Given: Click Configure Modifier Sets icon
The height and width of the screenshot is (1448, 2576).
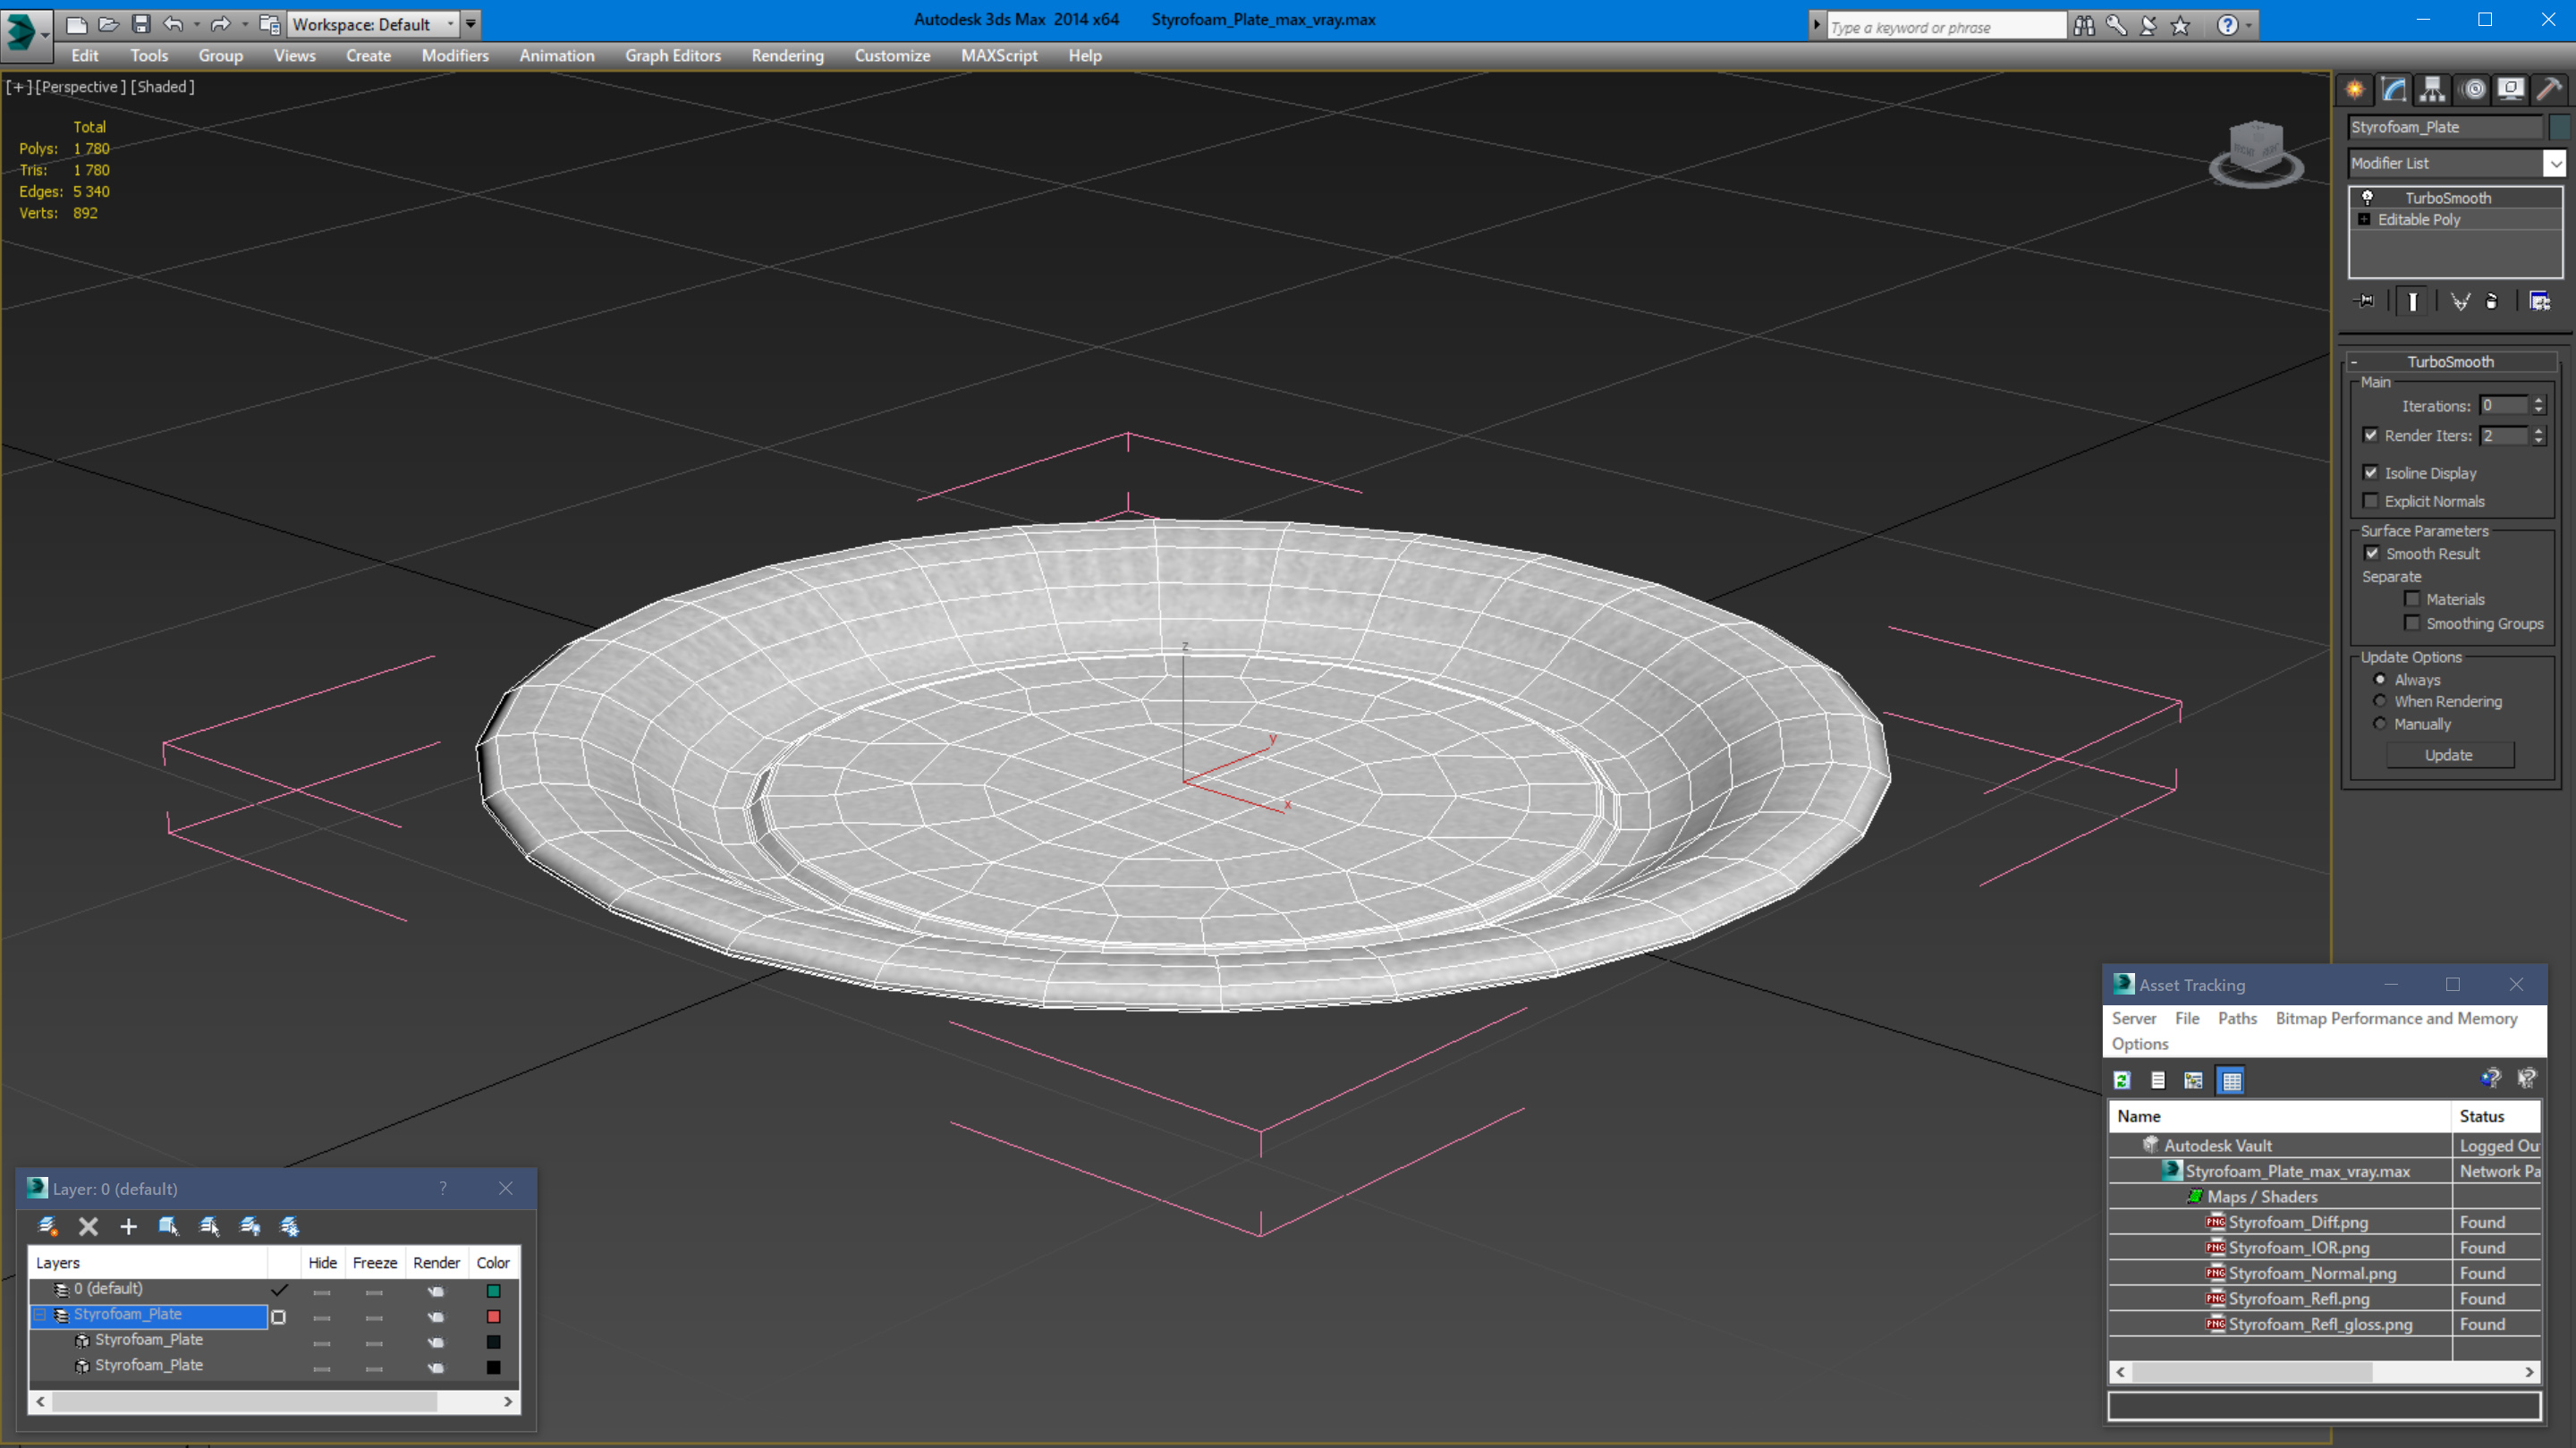Looking at the screenshot, I should tap(2539, 301).
